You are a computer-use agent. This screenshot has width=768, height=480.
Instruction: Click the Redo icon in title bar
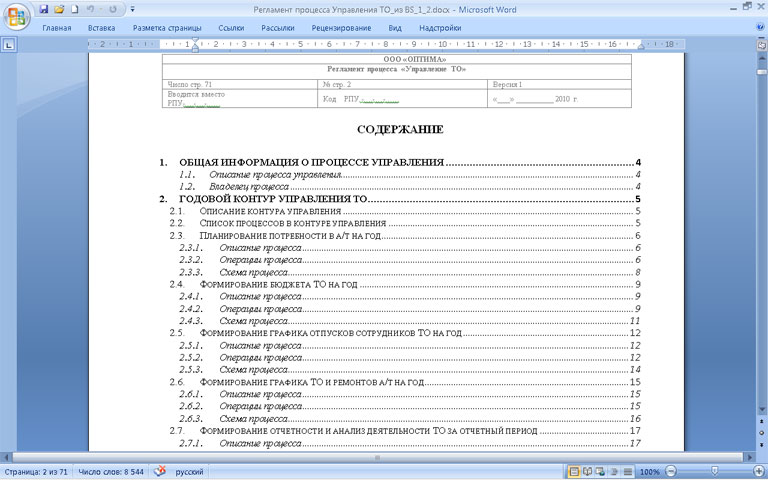coord(112,9)
